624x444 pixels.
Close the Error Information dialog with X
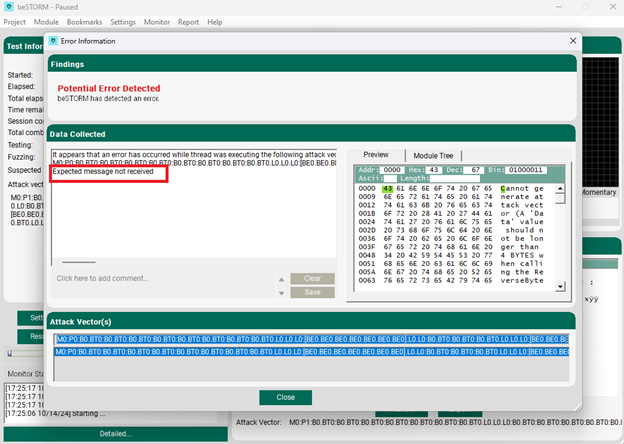(x=573, y=41)
